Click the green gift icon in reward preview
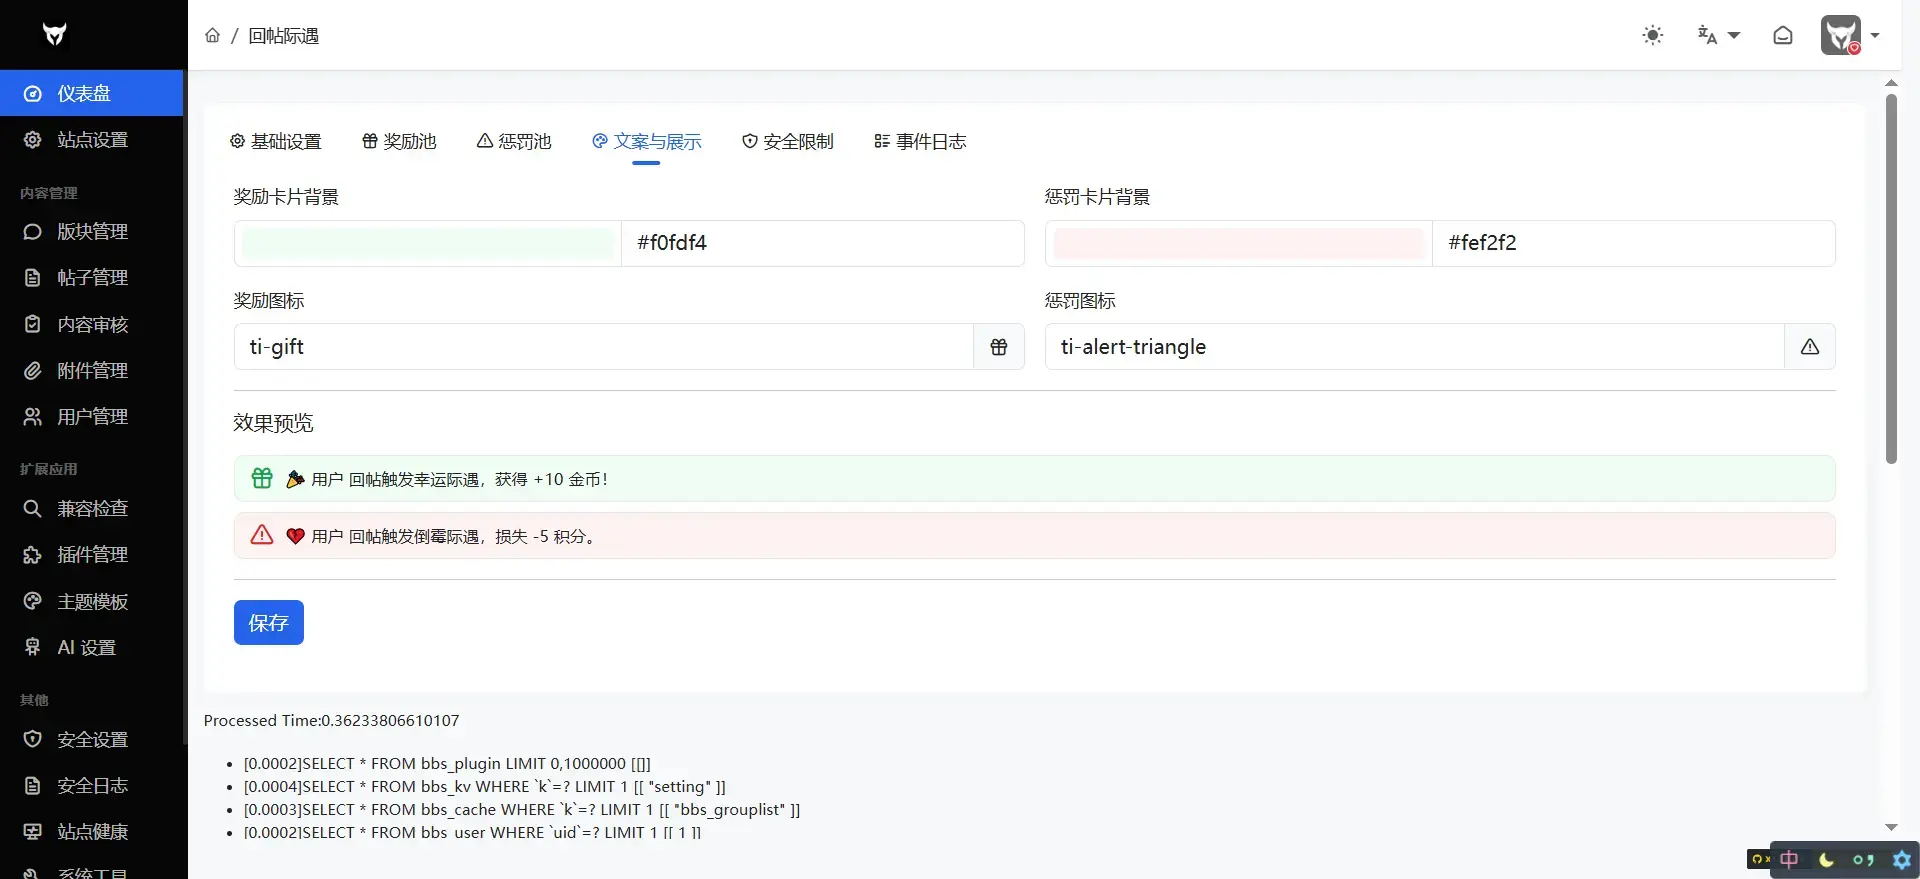1920x879 pixels. [262, 478]
